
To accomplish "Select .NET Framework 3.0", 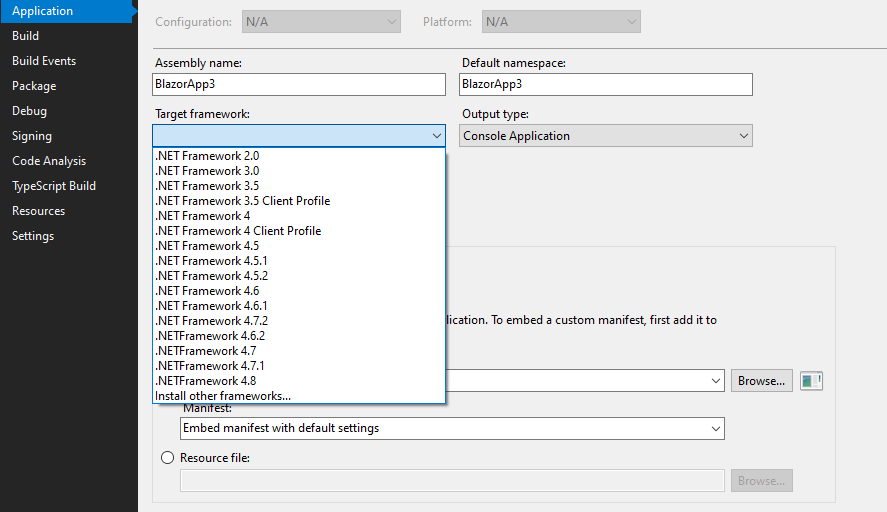I will pyautogui.click(x=299, y=171).
